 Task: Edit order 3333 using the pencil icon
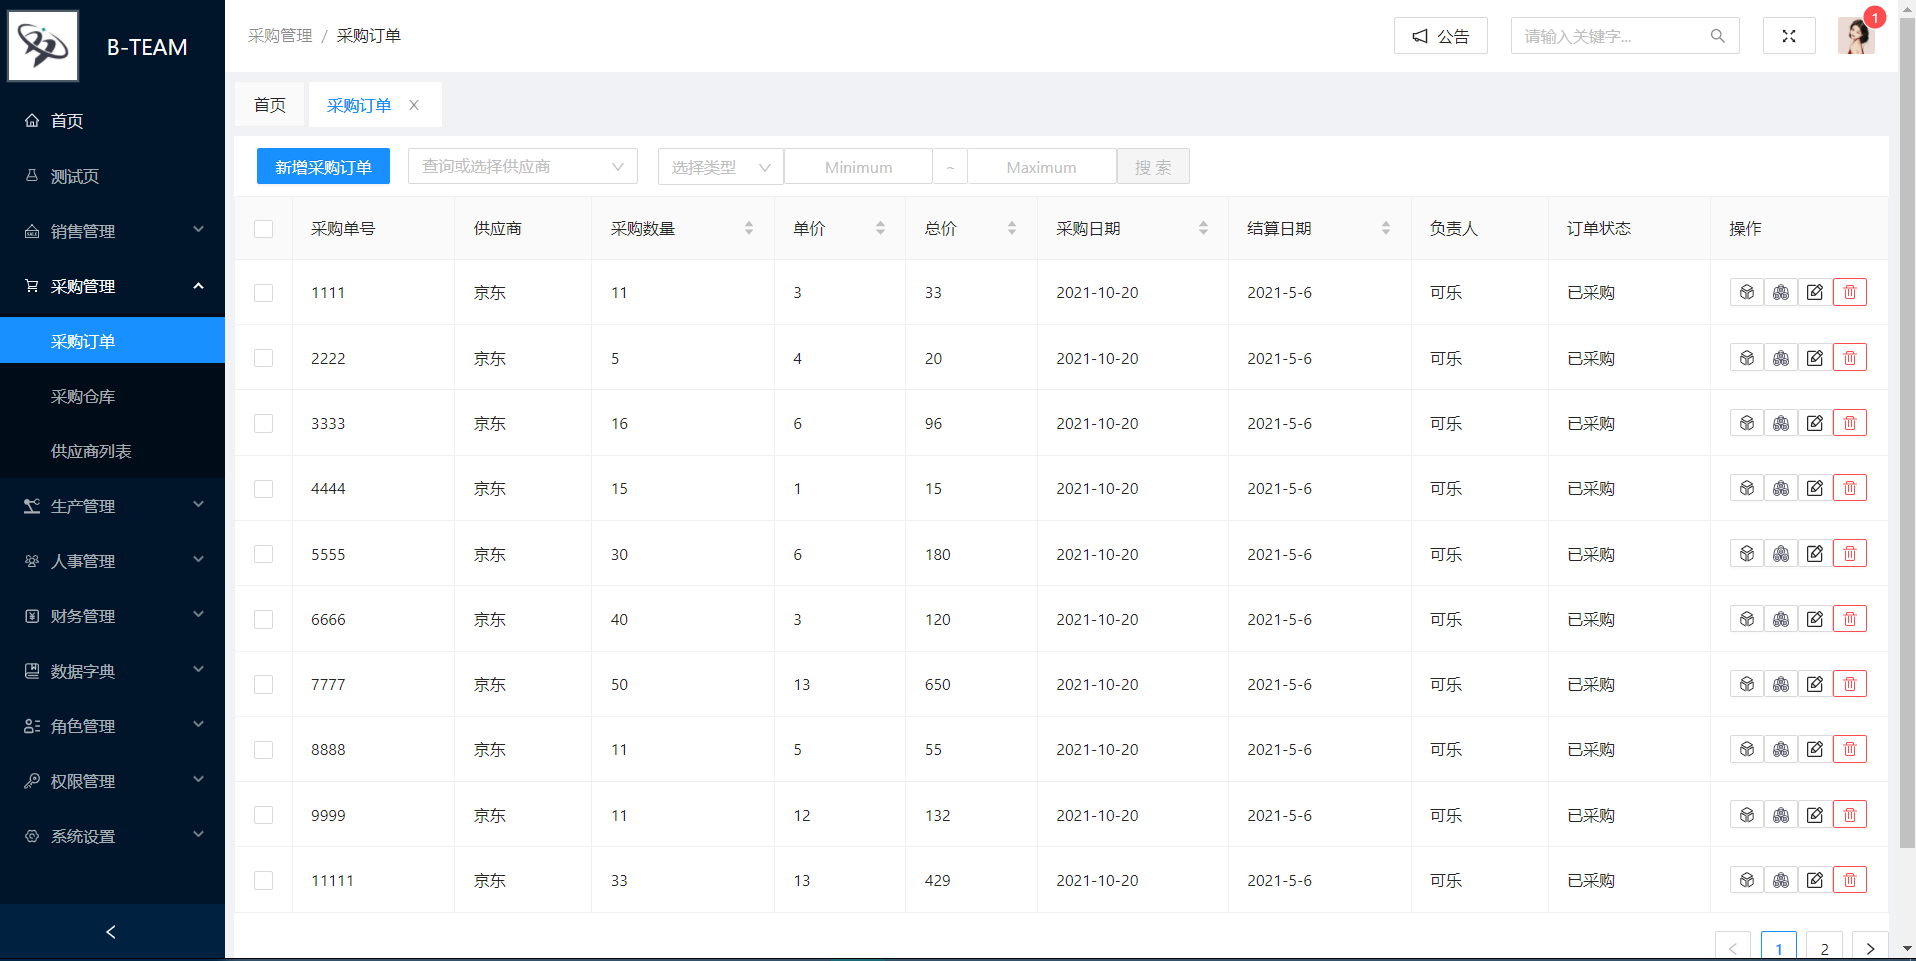point(1814,423)
